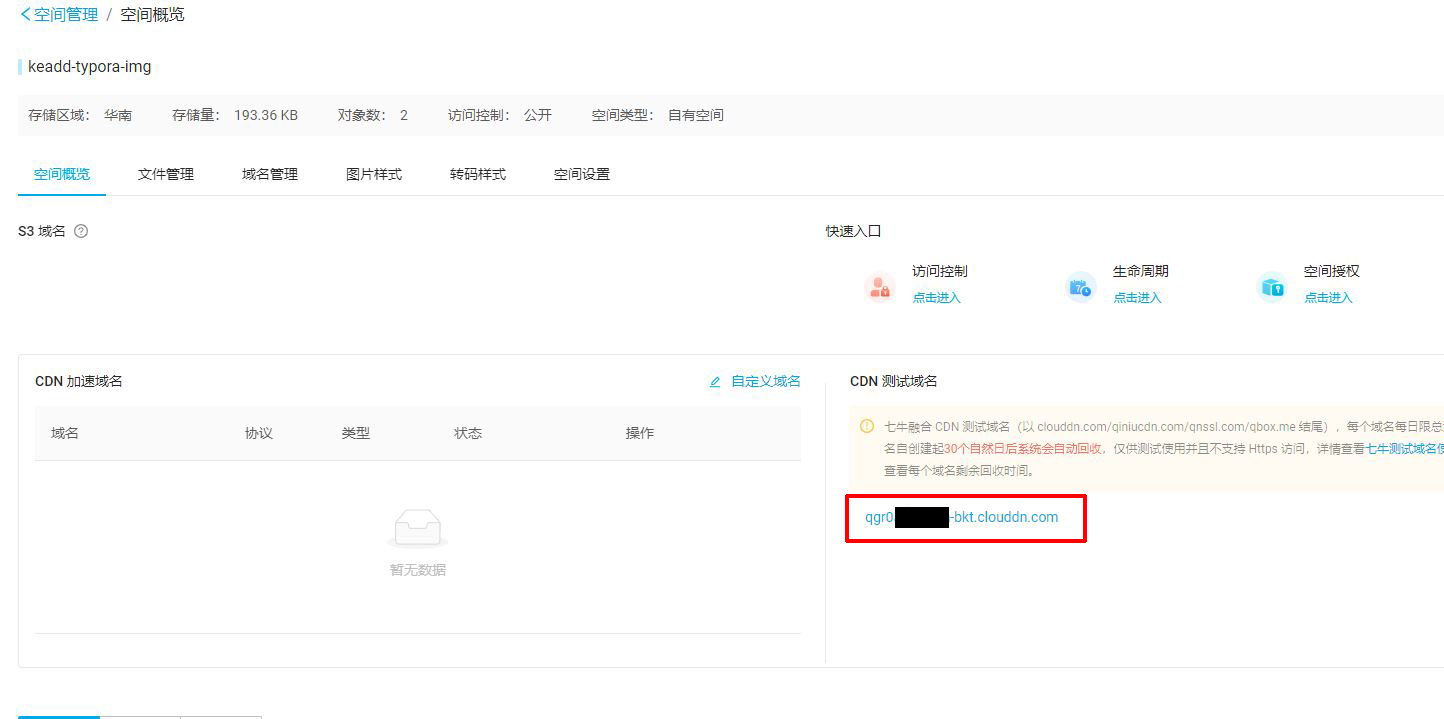Screen dimensions: 1444x719
Task: Switch to the 域名管理 tab
Action: tap(270, 174)
